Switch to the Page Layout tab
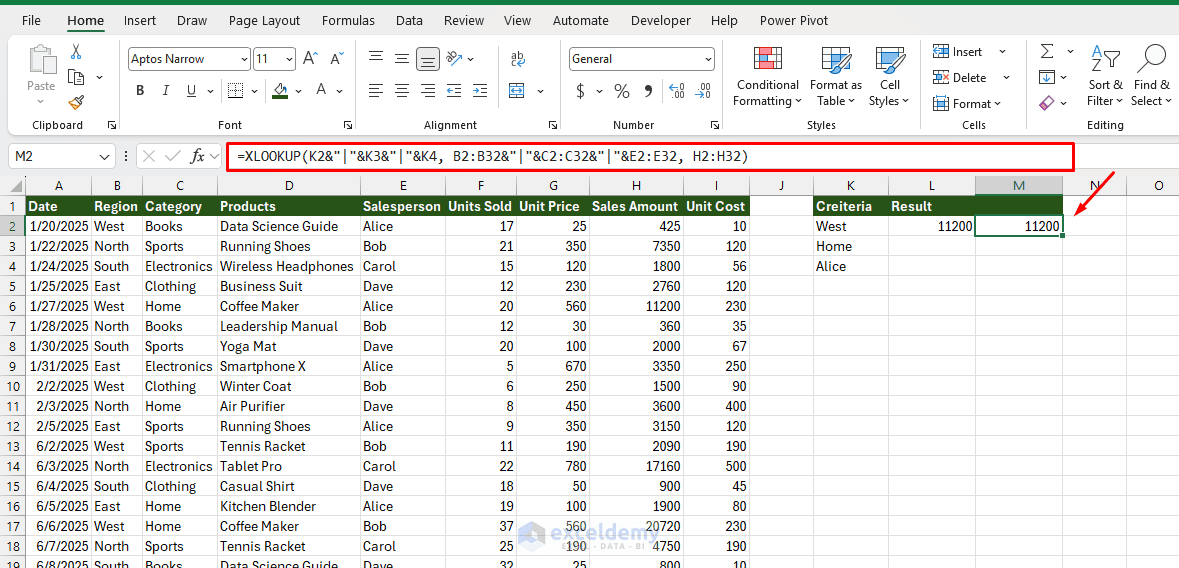The height and width of the screenshot is (568, 1179). [x=264, y=20]
